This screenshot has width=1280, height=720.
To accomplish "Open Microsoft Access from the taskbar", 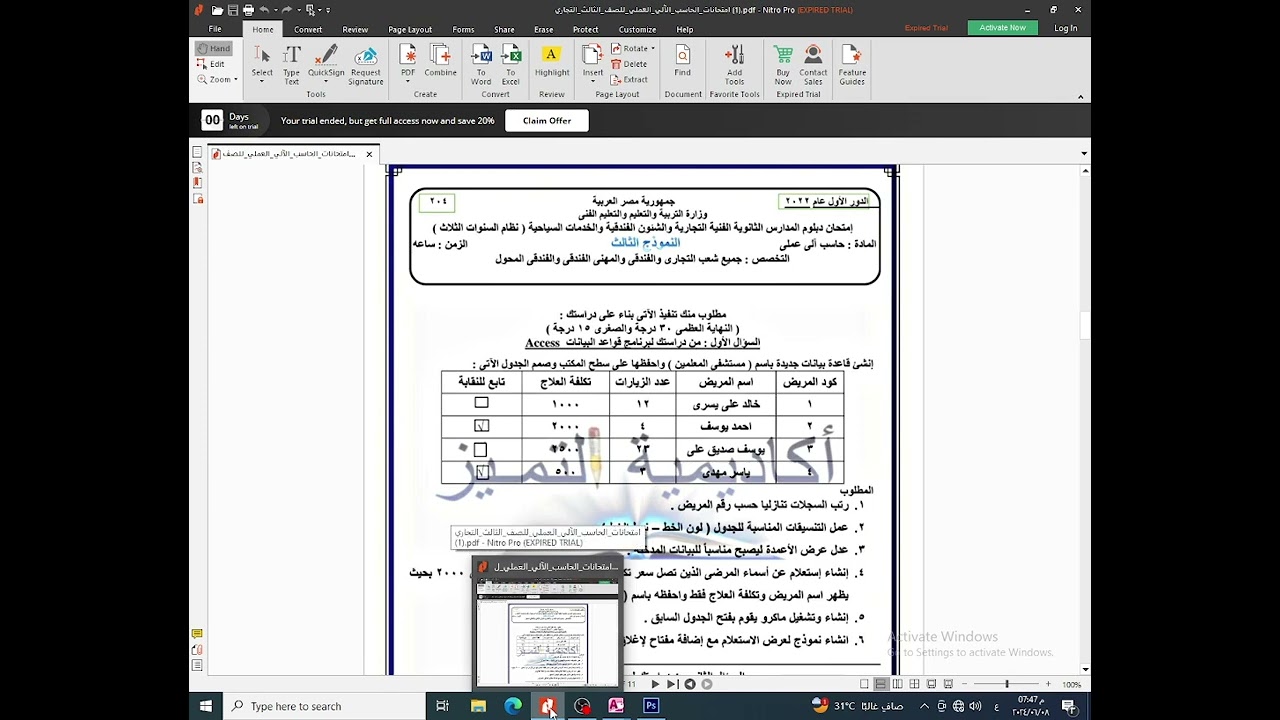I will point(616,706).
